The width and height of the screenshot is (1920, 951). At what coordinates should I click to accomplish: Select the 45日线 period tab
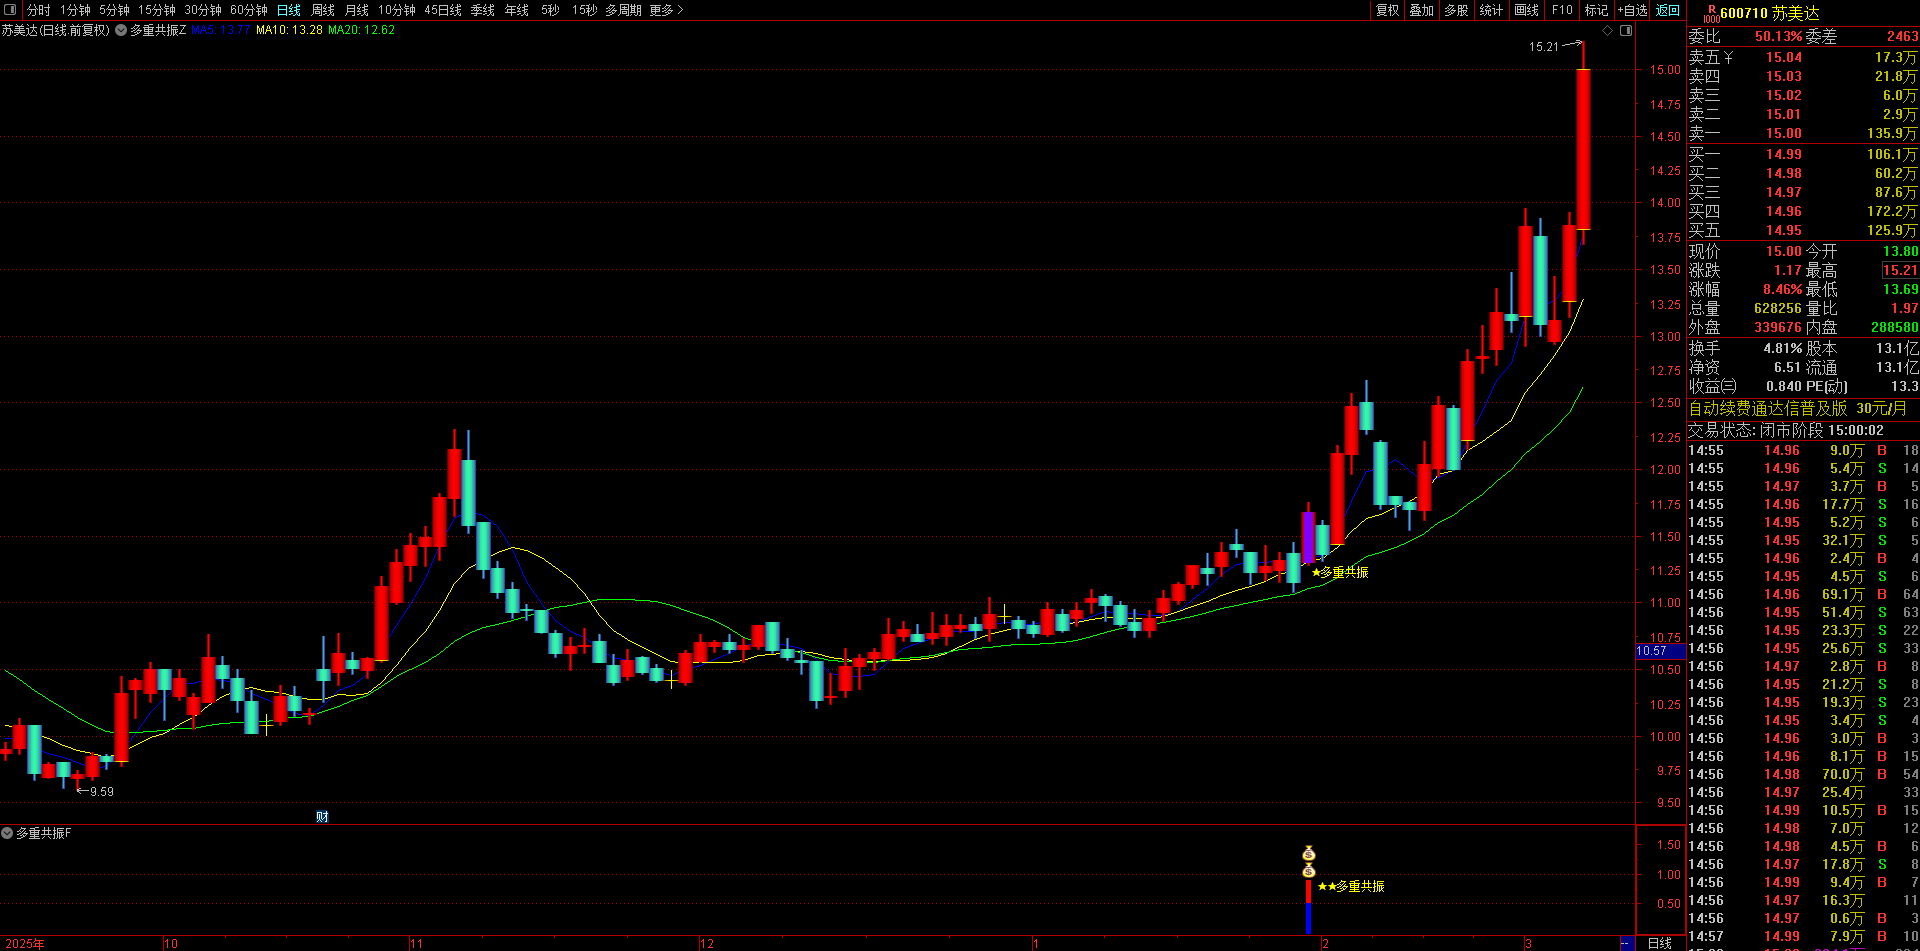pos(443,10)
